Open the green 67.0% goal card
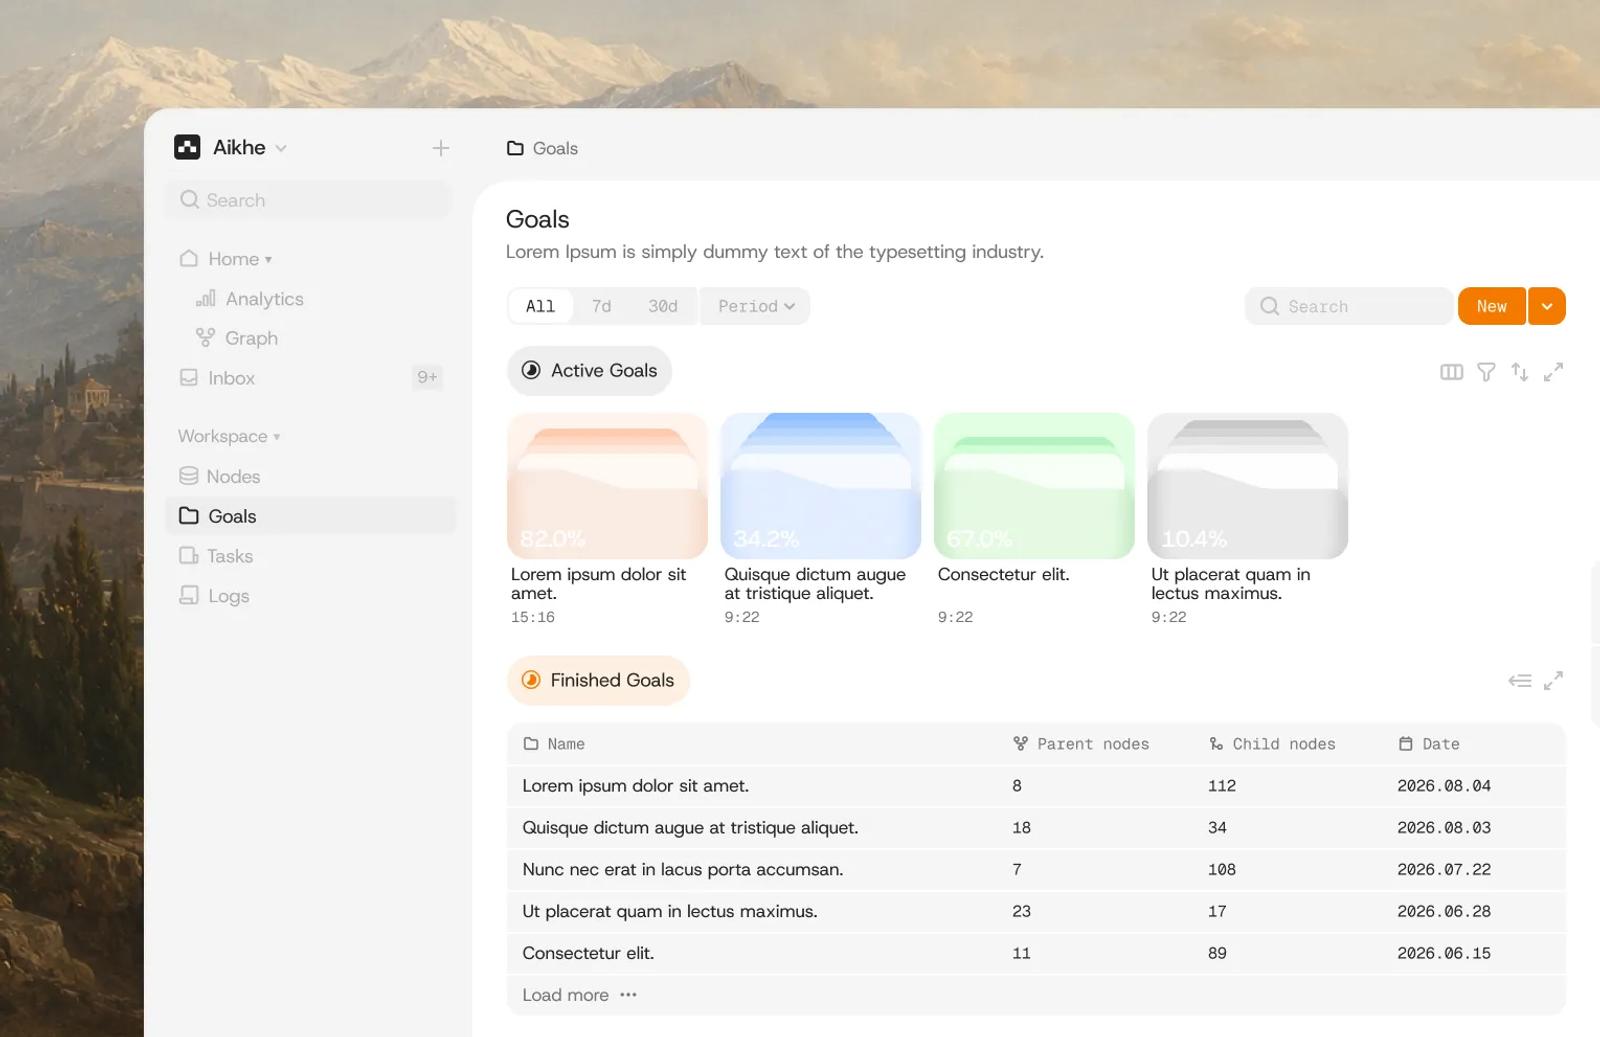 click(x=1034, y=486)
